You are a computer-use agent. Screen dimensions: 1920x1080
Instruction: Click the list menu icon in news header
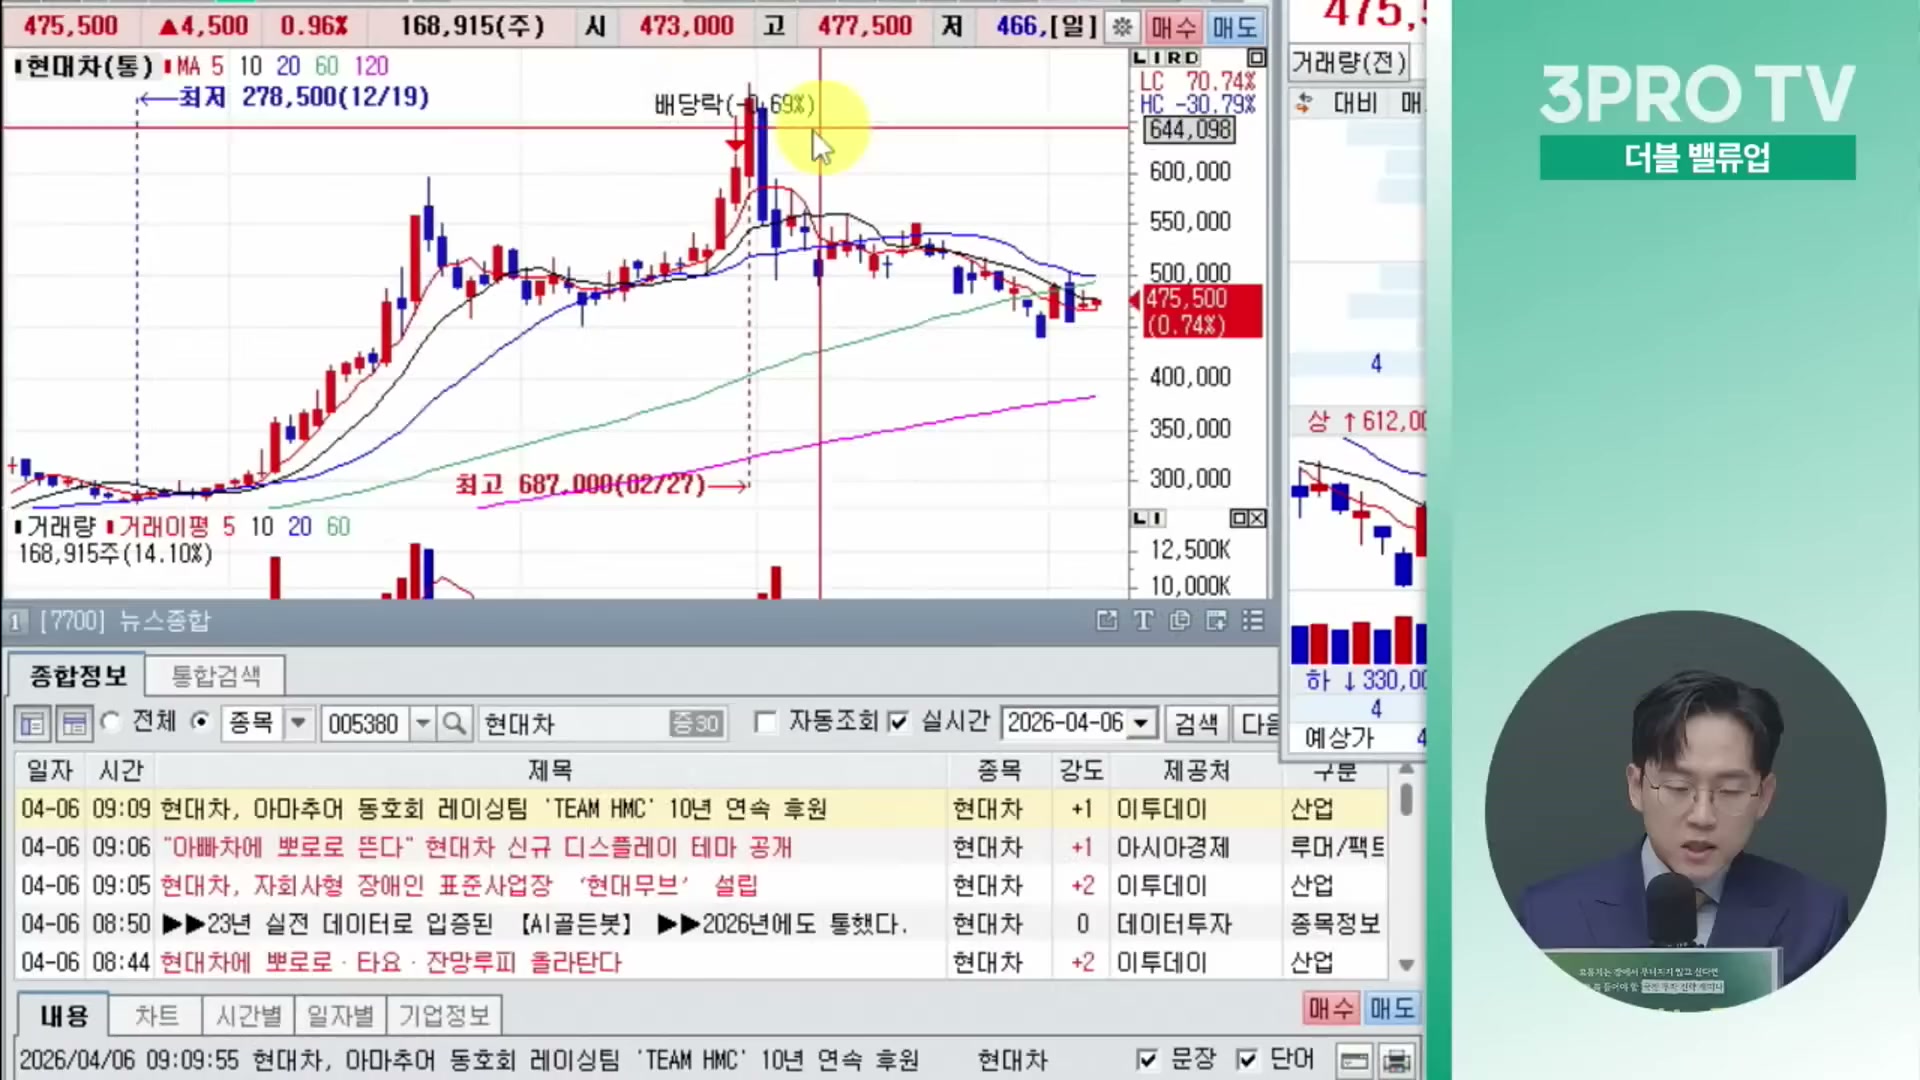pyautogui.click(x=1253, y=621)
